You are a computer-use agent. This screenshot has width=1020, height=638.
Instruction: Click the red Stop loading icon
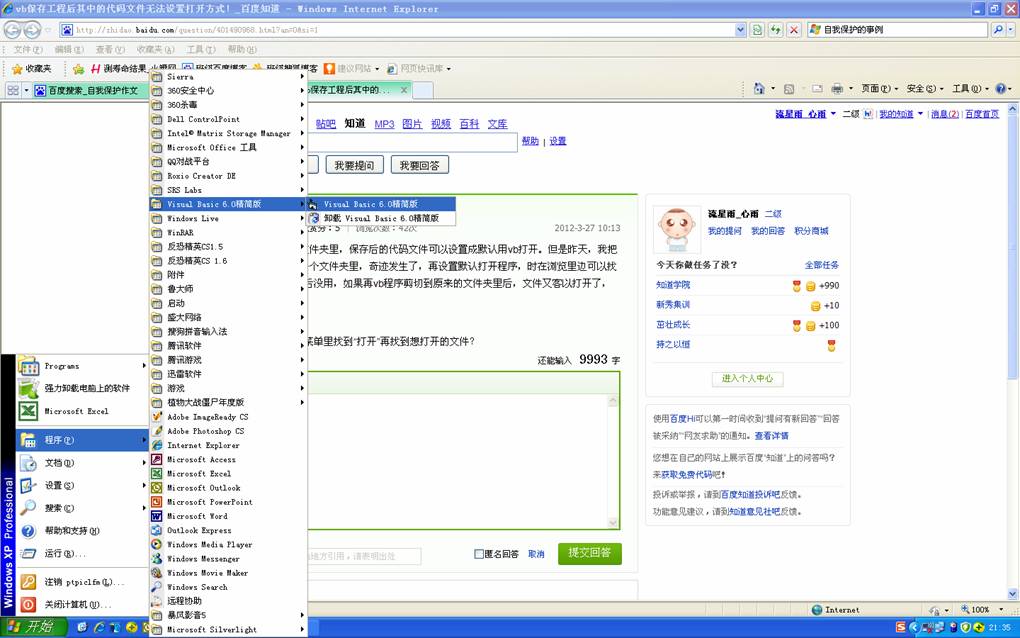pos(794,30)
